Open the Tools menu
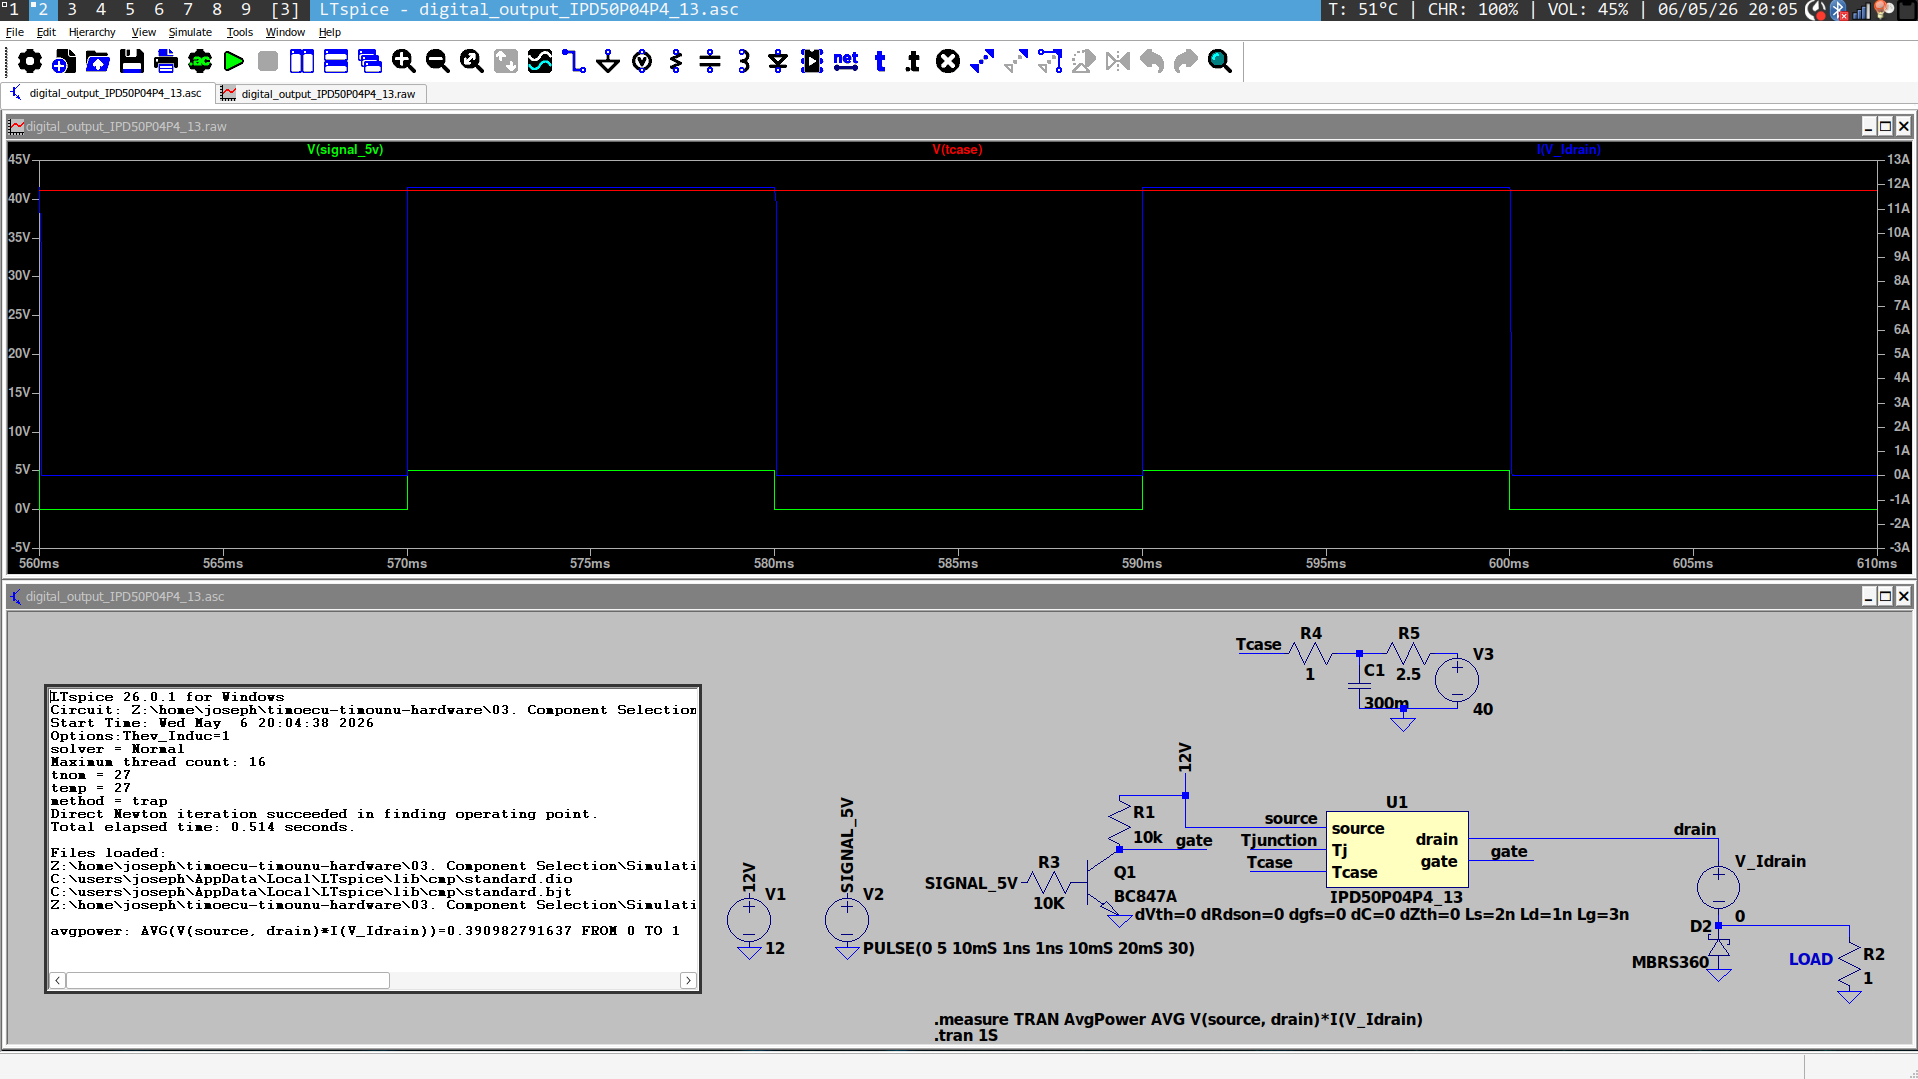This screenshot has width=1918, height=1079. pos(239,32)
